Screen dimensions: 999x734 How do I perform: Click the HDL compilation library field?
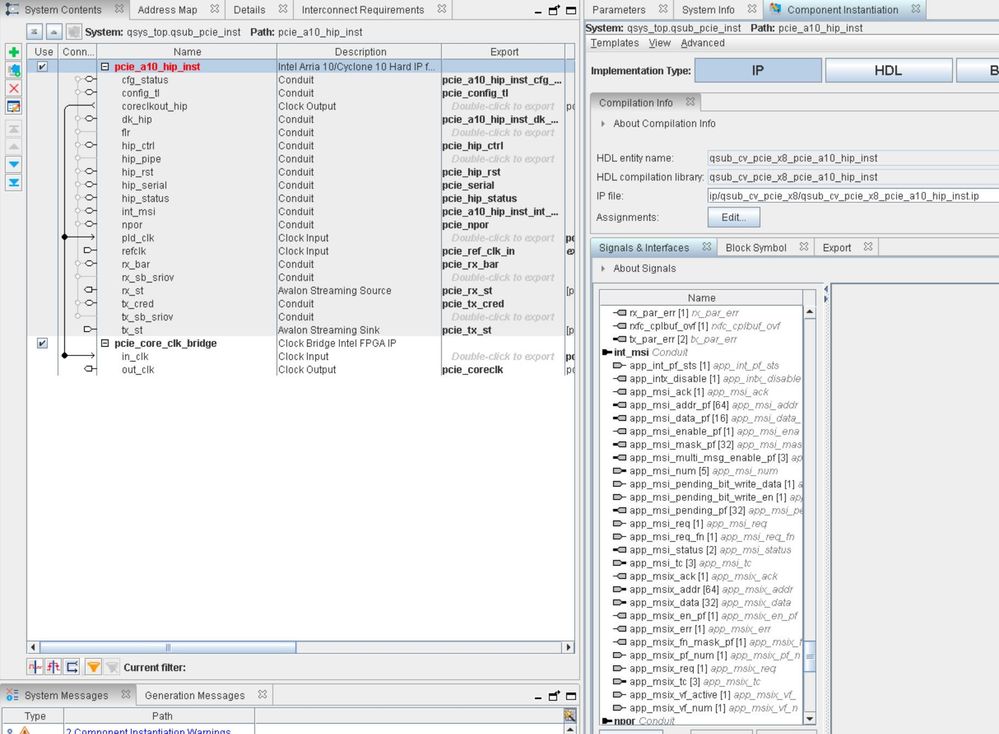coord(853,176)
